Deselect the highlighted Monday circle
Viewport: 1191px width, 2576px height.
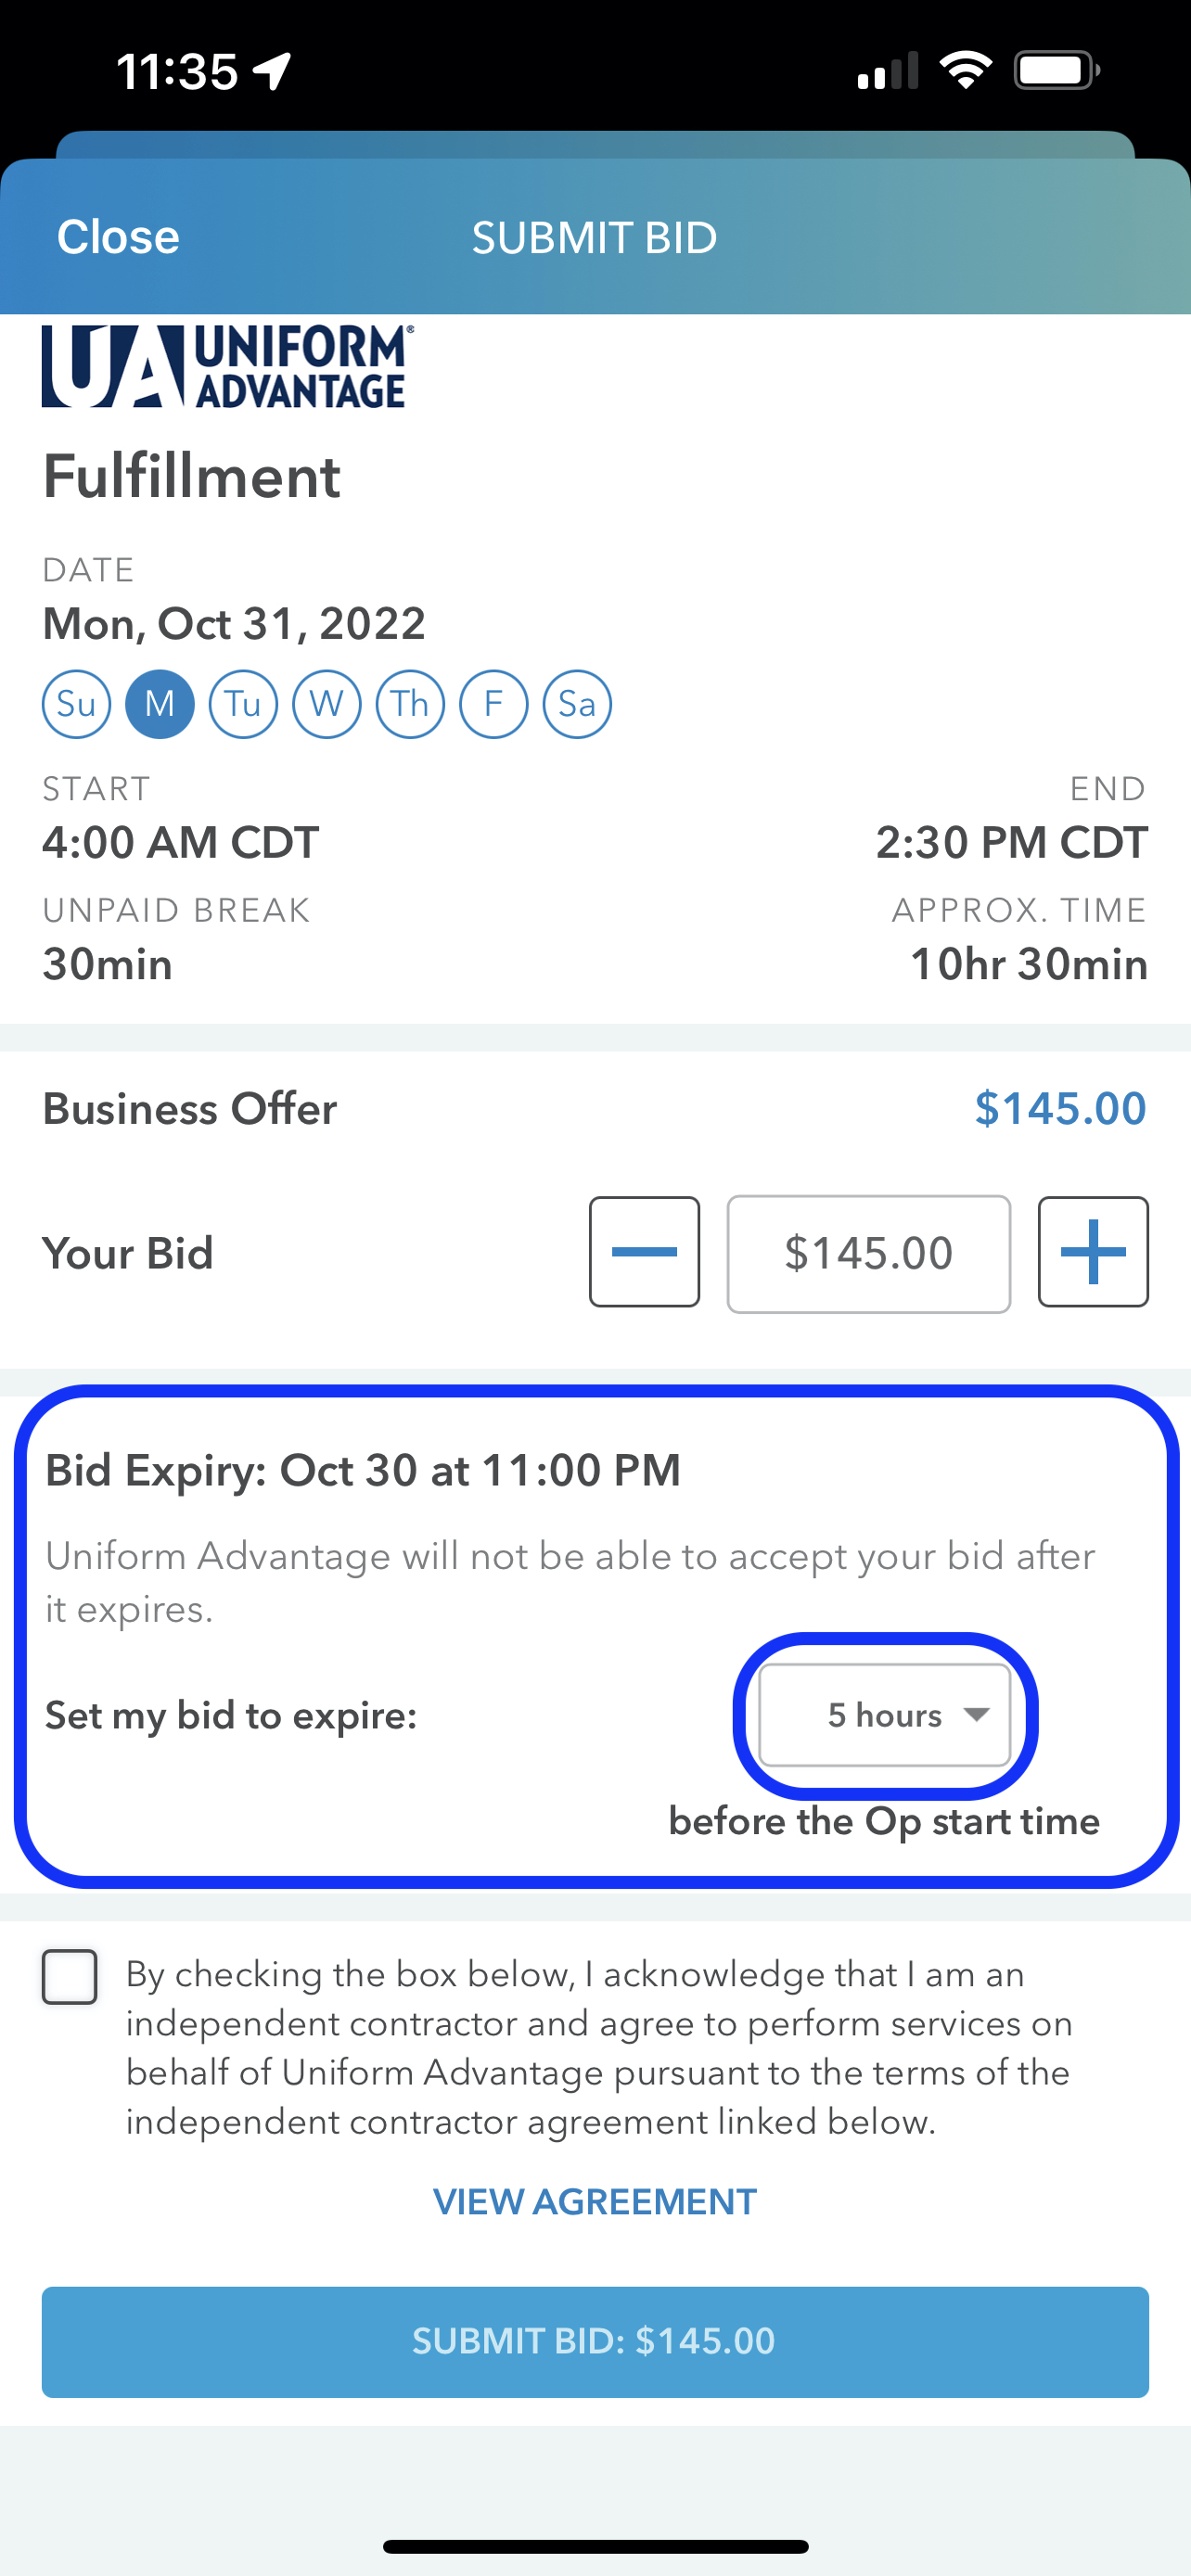pos(159,704)
